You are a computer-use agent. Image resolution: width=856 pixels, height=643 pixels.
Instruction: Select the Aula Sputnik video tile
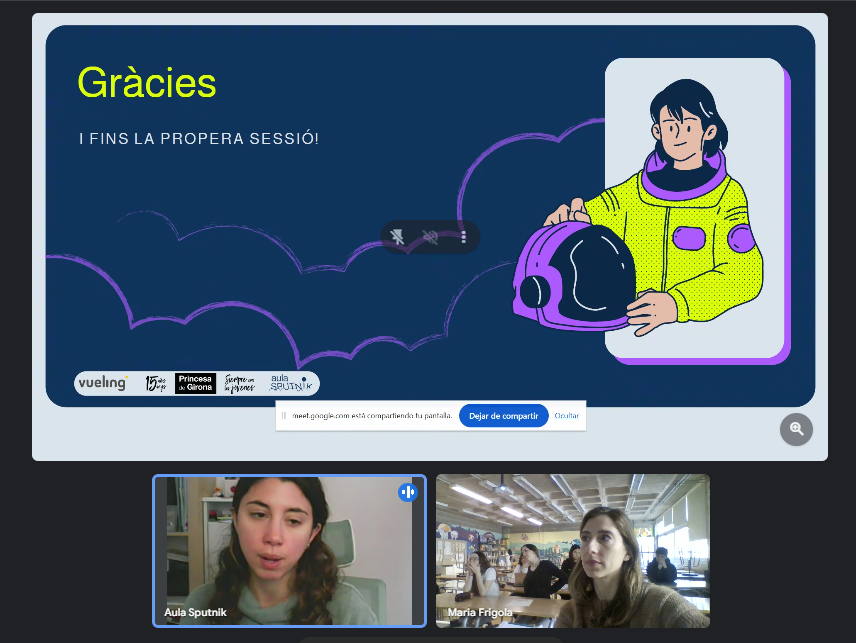(289, 550)
